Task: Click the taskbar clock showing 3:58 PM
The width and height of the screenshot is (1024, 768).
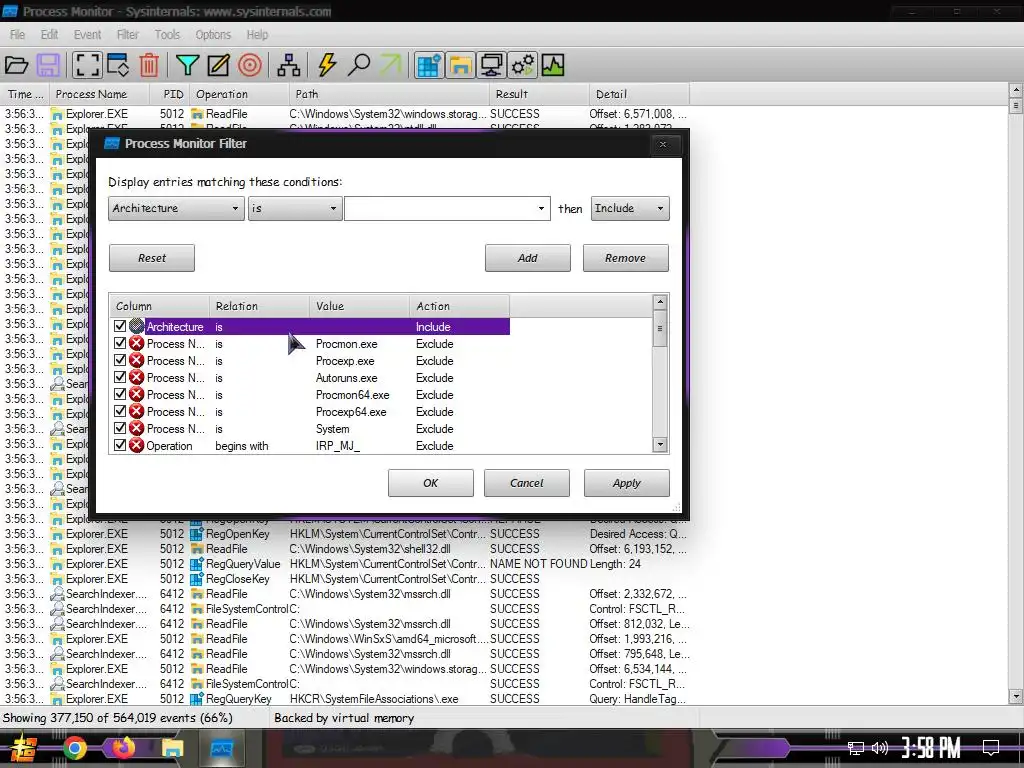Action: coord(931,748)
